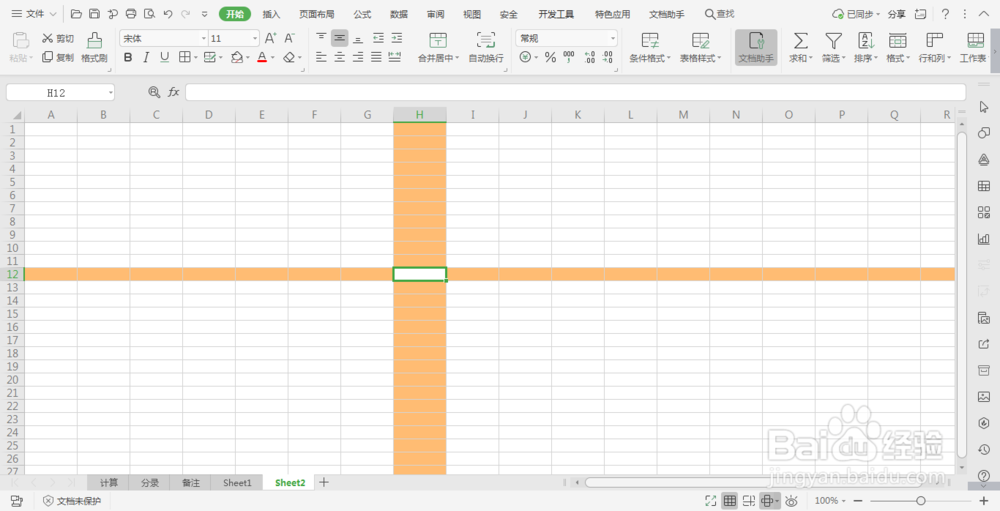Screen dimensions: 1000x511
Task: Click the help question mark in top bar
Action: click(x=946, y=14)
